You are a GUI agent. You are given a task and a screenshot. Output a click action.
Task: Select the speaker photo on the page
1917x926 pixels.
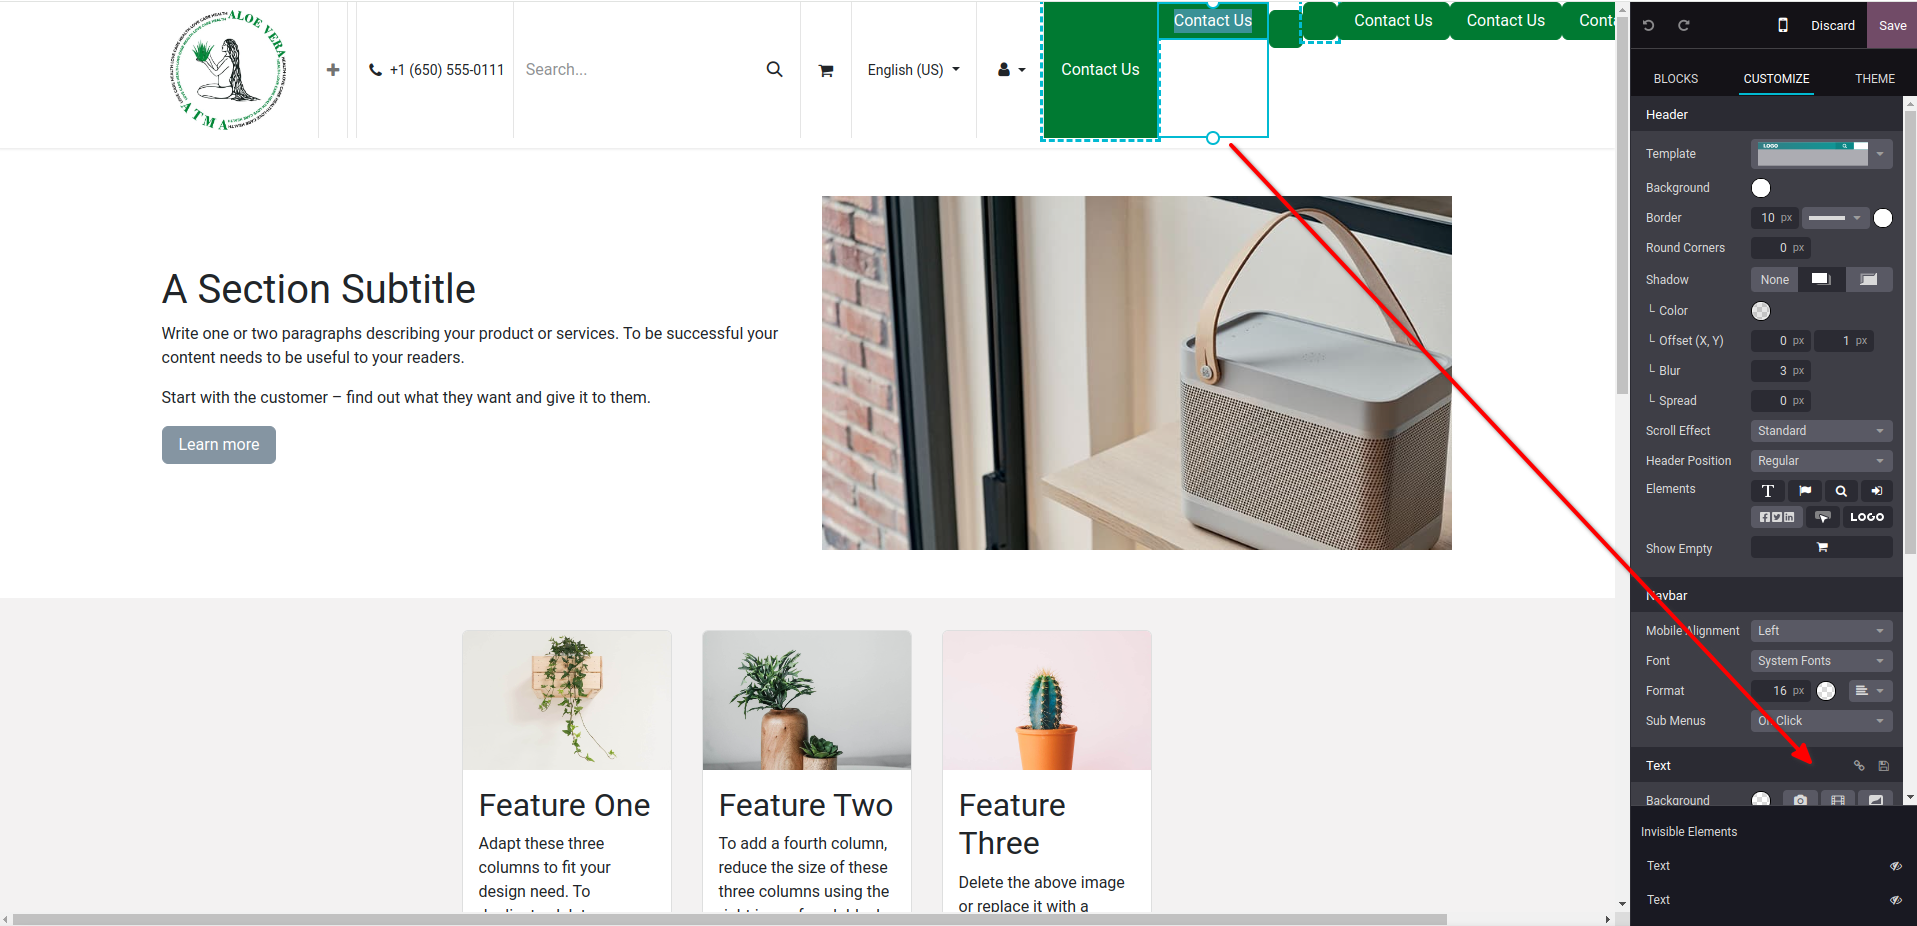point(1136,373)
